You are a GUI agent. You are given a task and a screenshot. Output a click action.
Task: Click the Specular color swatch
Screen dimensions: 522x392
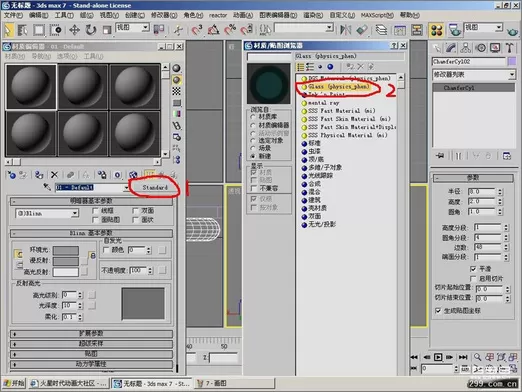pyautogui.click(x=66, y=272)
